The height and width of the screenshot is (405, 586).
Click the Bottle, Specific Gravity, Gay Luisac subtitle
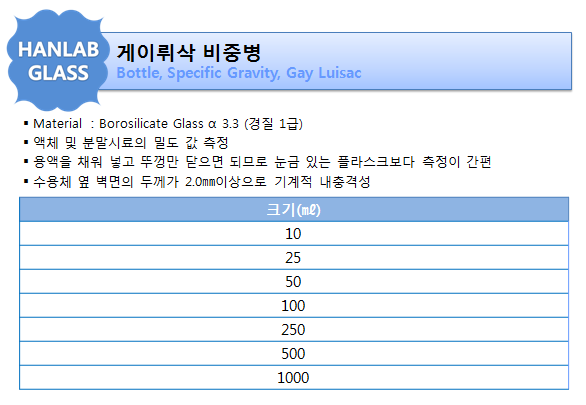tap(239, 73)
